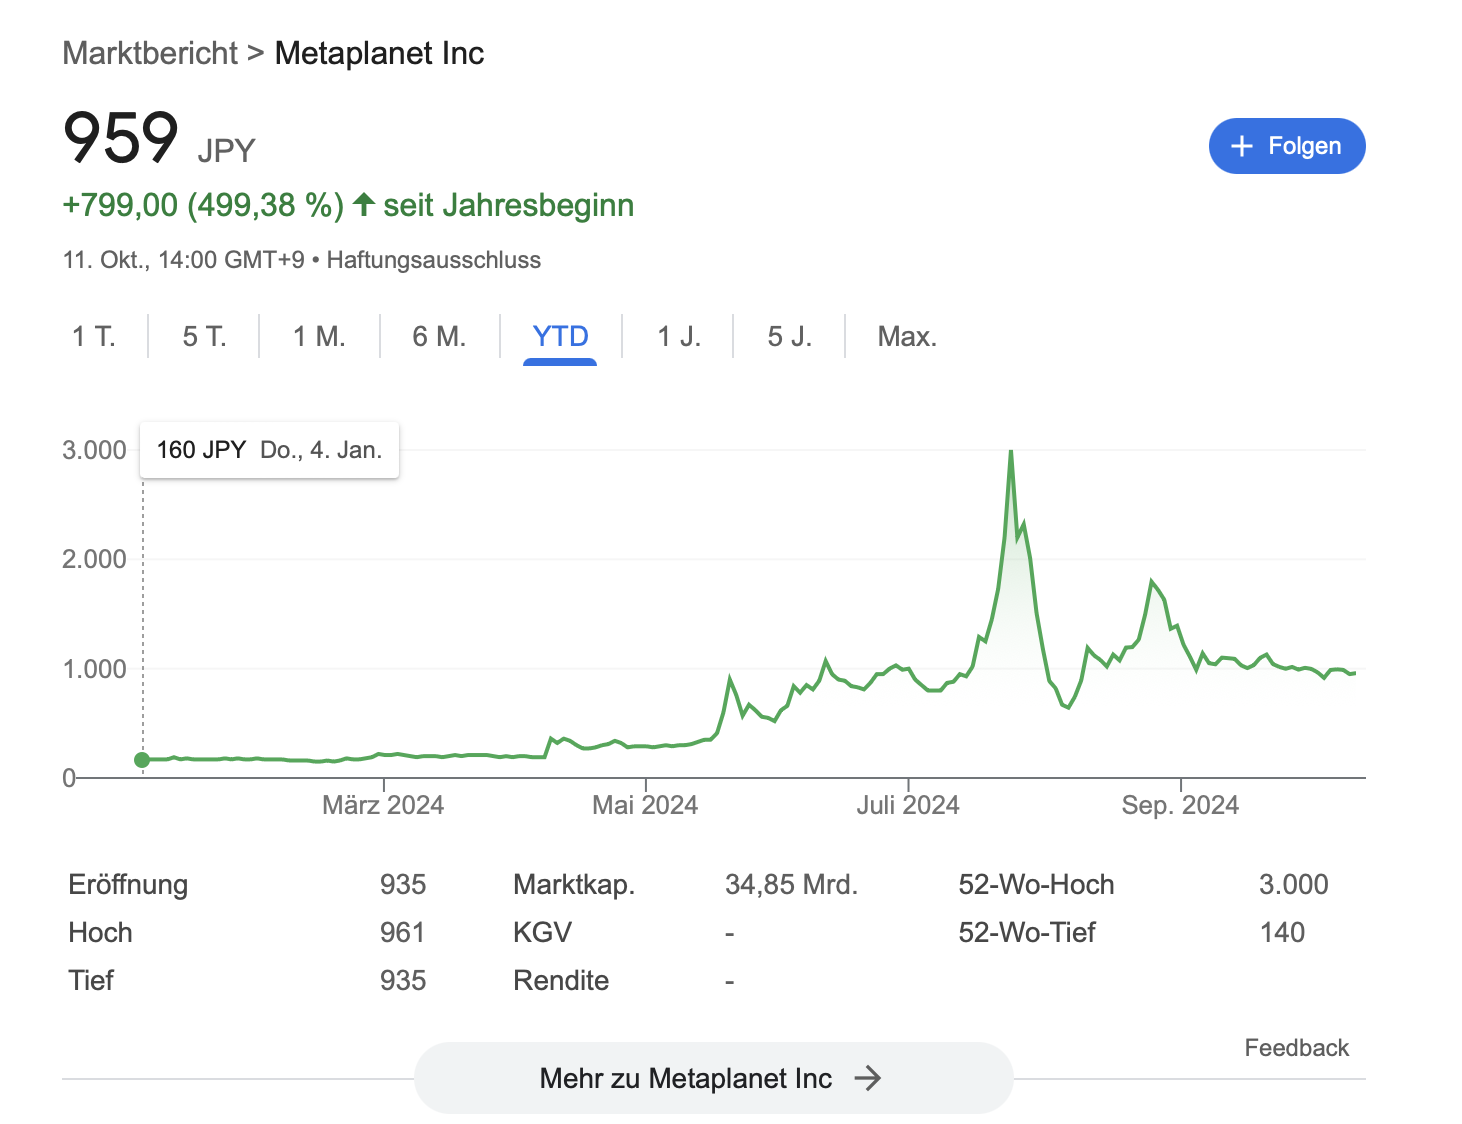The width and height of the screenshot is (1462, 1124).
Task: Click the chart peak near 3.000
Action: (1011, 452)
